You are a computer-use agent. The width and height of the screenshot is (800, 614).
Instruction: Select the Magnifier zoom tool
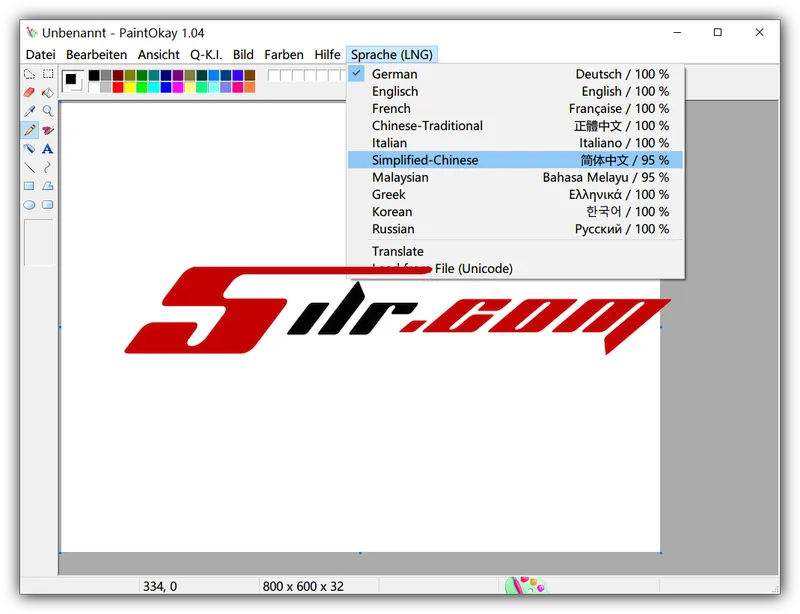point(48,111)
